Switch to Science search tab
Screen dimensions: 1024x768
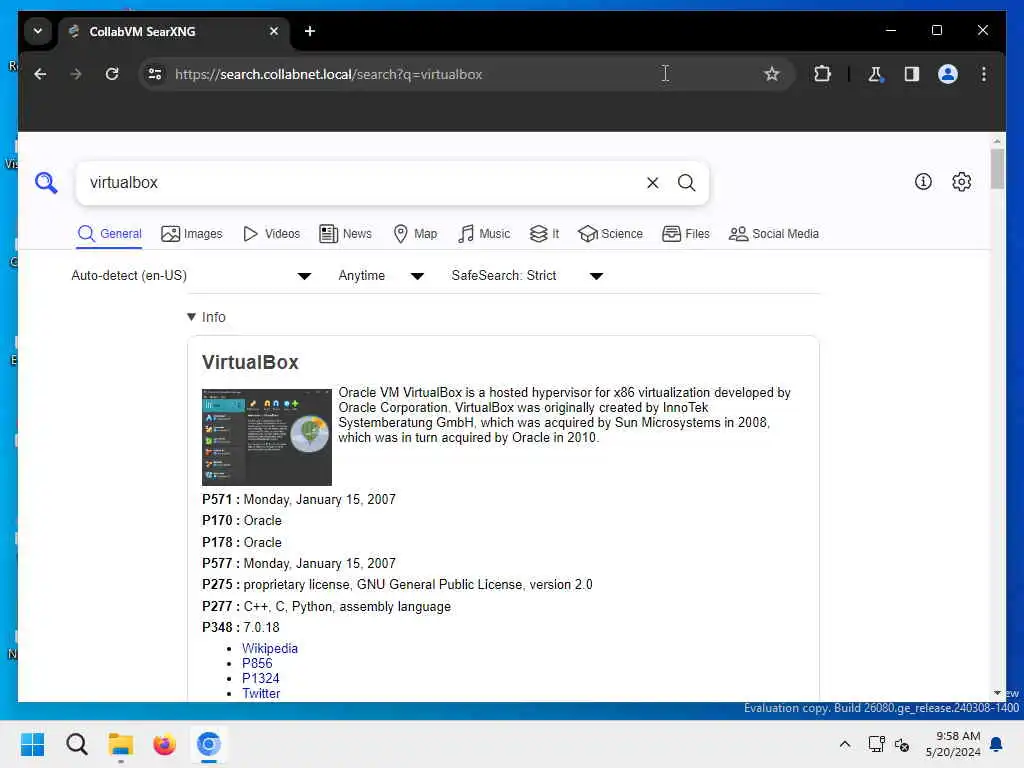(x=611, y=234)
